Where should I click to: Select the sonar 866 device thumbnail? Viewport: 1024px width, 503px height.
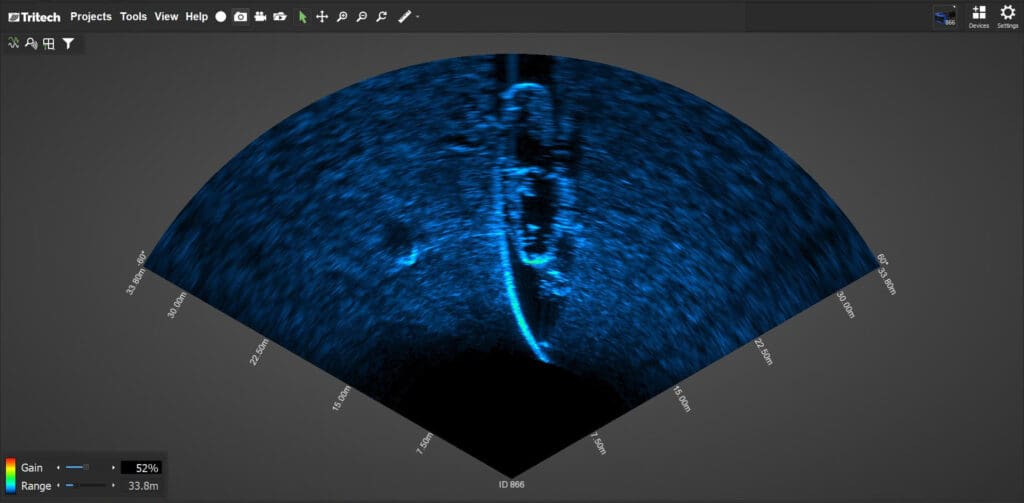coord(944,16)
